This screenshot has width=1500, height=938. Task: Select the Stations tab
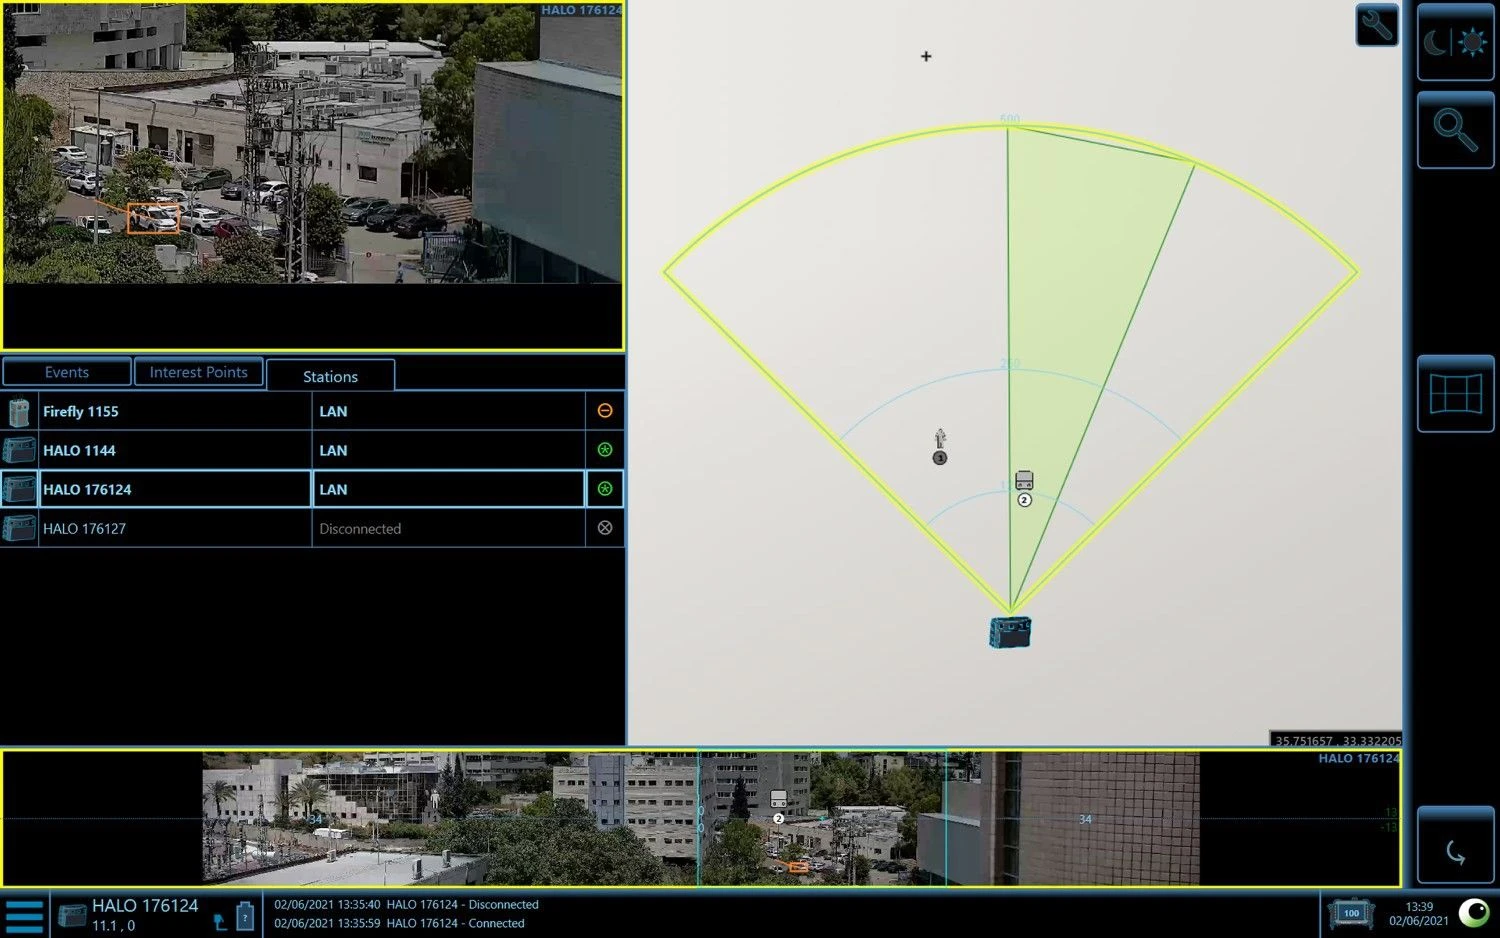[330, 376]
